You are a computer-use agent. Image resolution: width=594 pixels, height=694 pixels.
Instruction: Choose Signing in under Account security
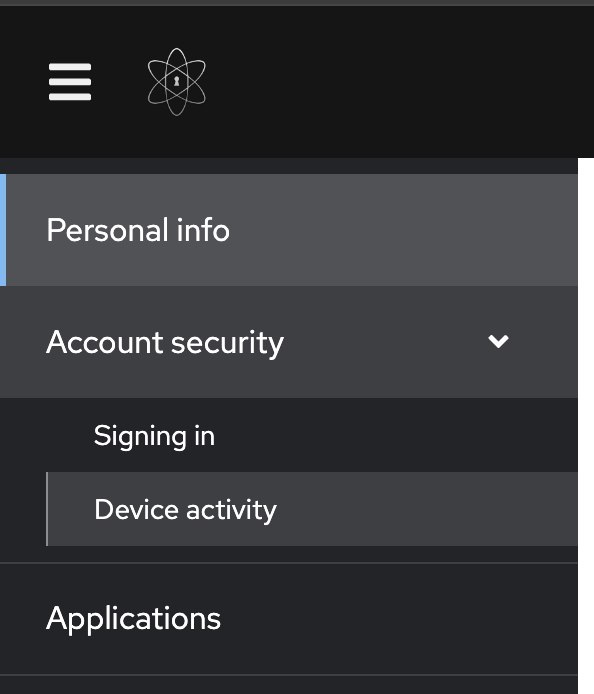pos(154,436)
